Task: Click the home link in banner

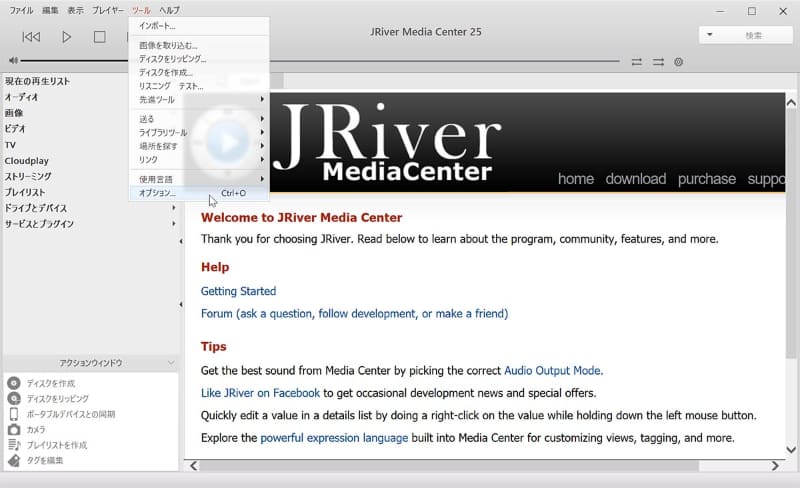Action: (576, 179)
